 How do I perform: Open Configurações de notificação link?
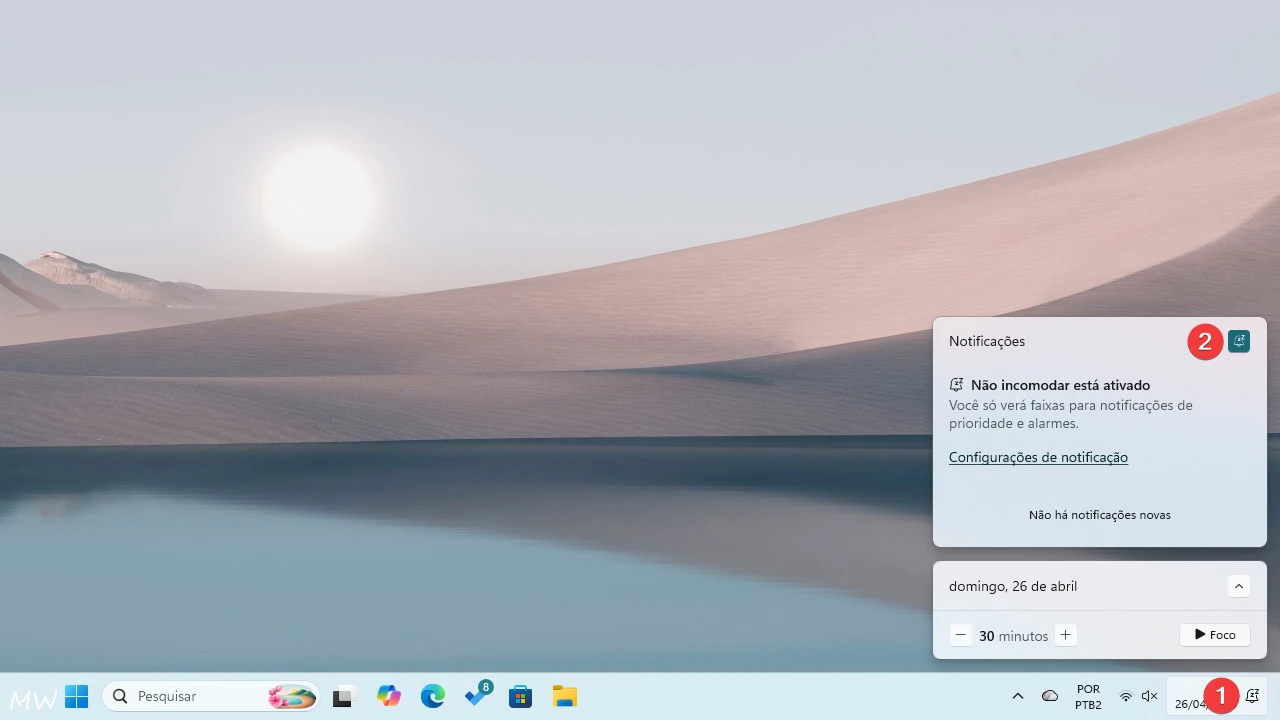coord(1038,457)
